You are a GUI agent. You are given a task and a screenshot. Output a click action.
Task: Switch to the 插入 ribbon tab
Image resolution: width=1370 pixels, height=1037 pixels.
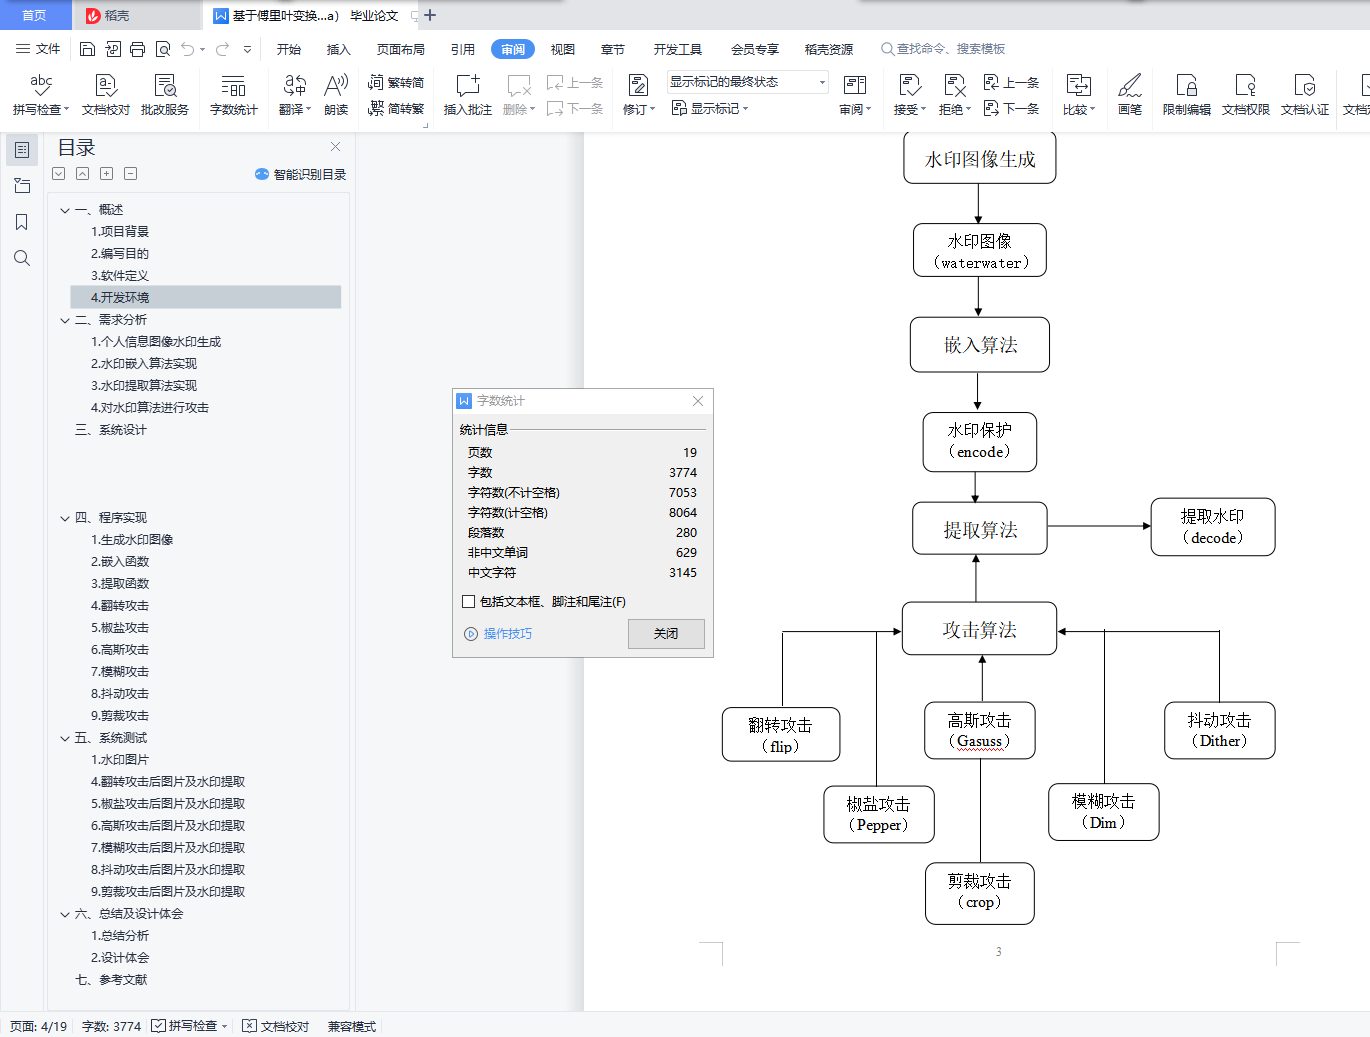coord(339,49)
